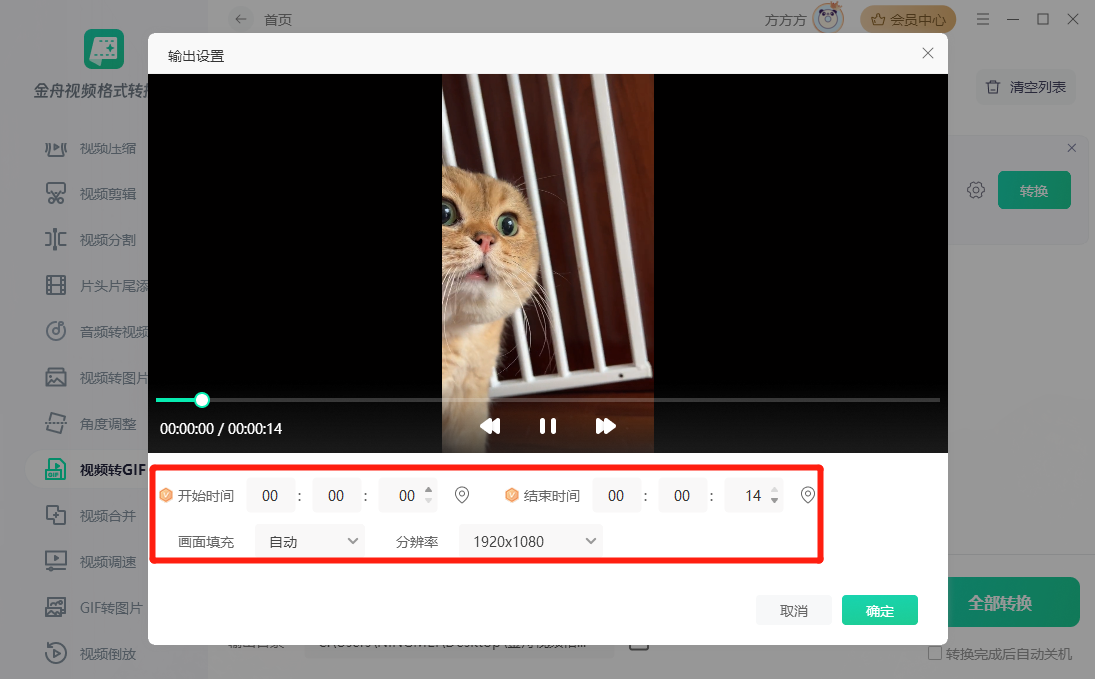The image size is (1095, 679).
Task: Open the 画面填充 dropdown set to 自动
Action: (309, 540)
